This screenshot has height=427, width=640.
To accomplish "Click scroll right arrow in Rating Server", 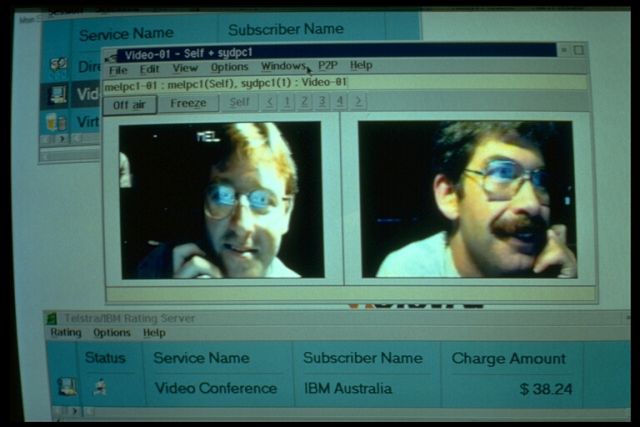I will 75,411.
